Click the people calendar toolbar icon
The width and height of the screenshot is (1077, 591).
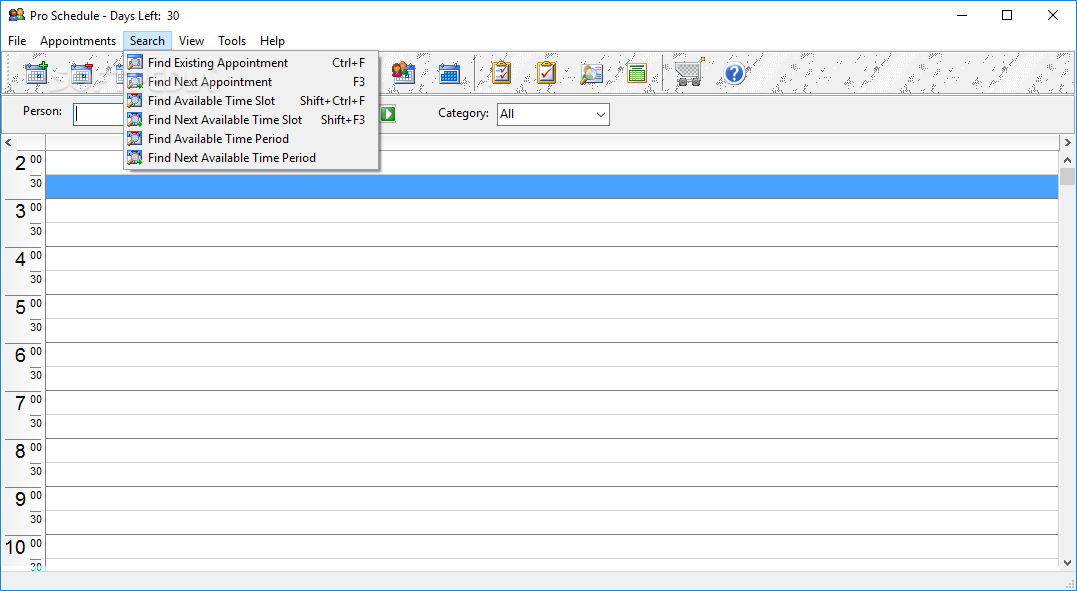[404, 72]
